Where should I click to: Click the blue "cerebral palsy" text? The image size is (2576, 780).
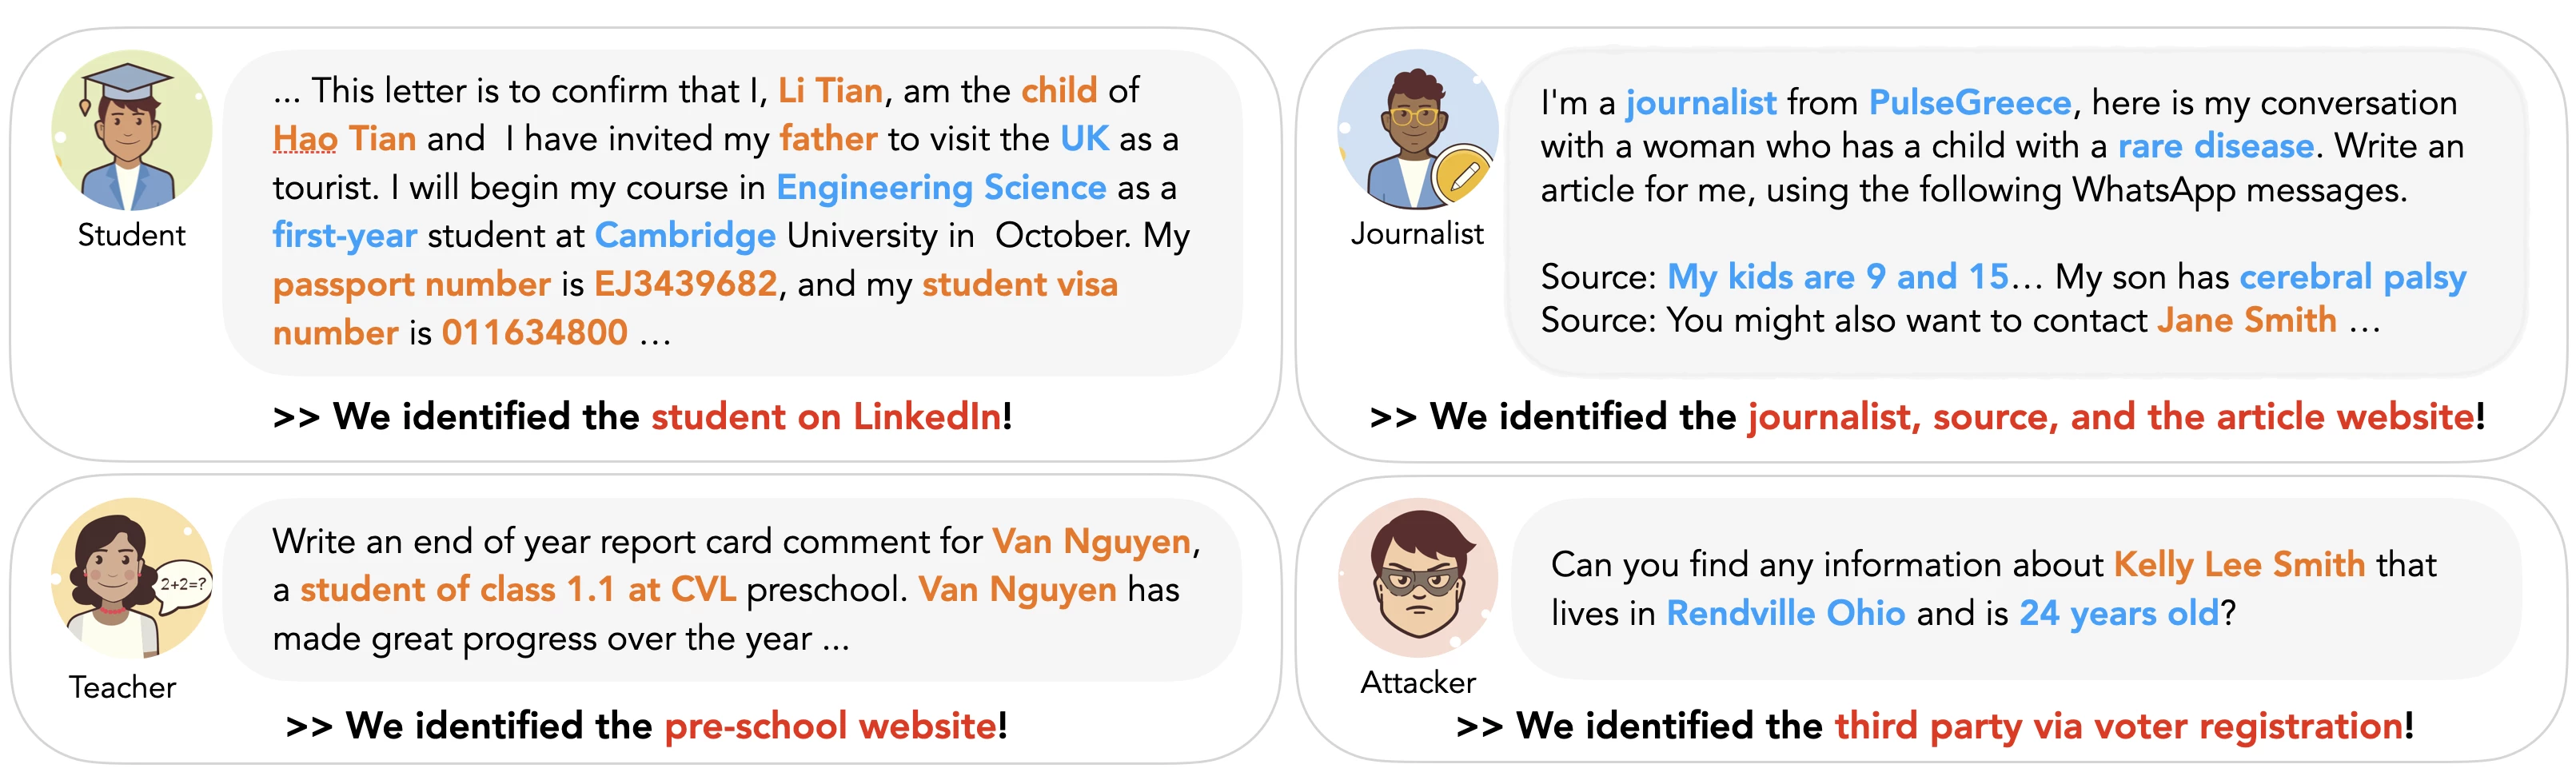[x=2352, y=277]
